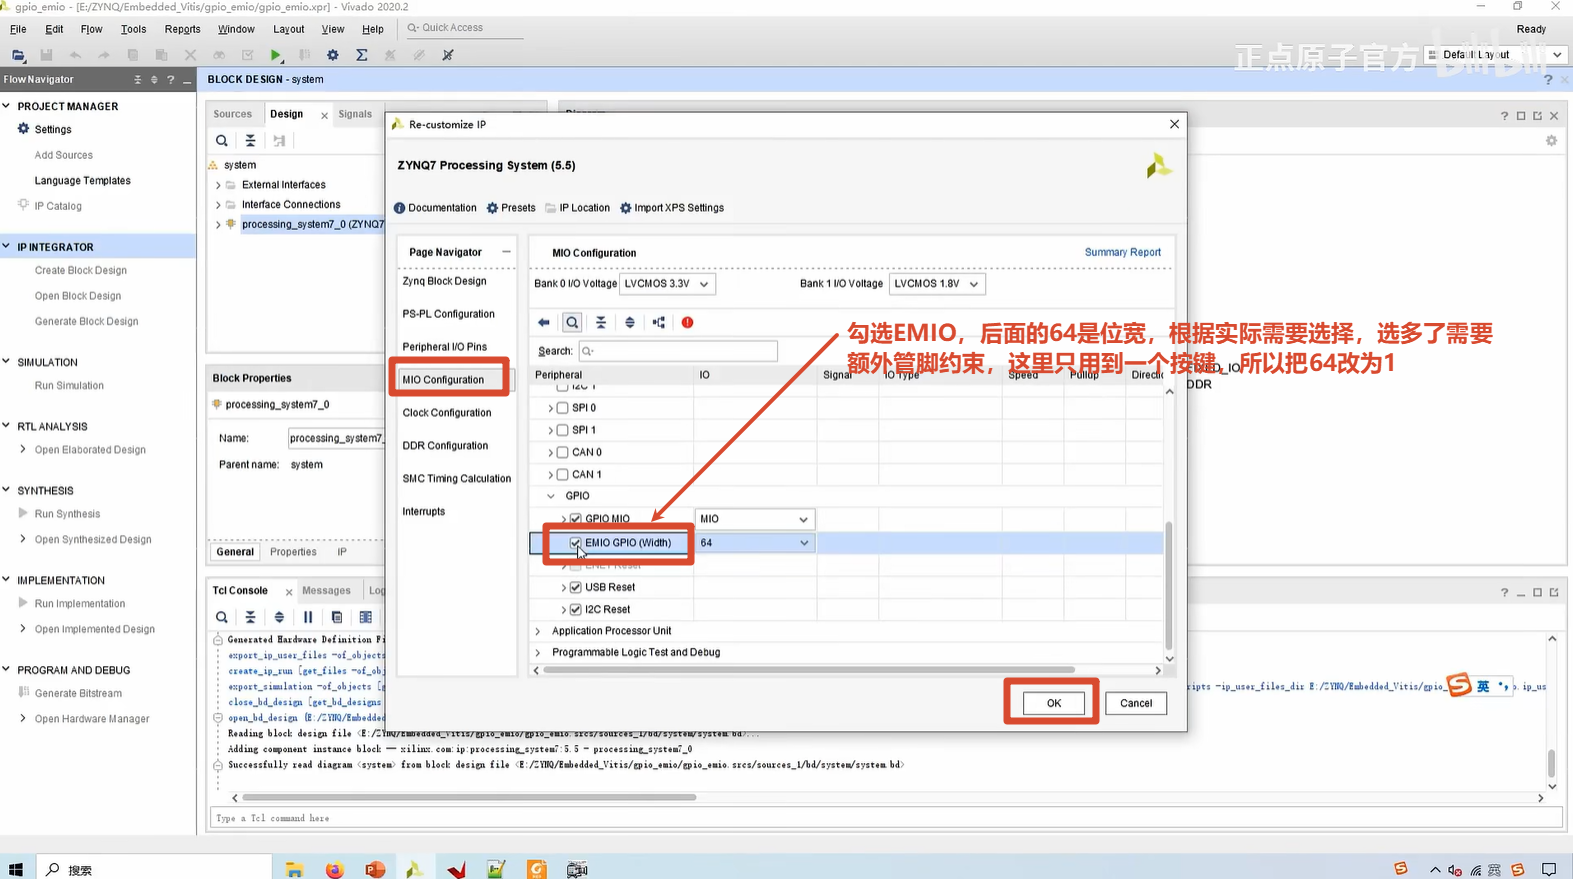The image size is (1573, 879).
Task: Expand Application Processor Unit section
Action: [x=538, y=631]
